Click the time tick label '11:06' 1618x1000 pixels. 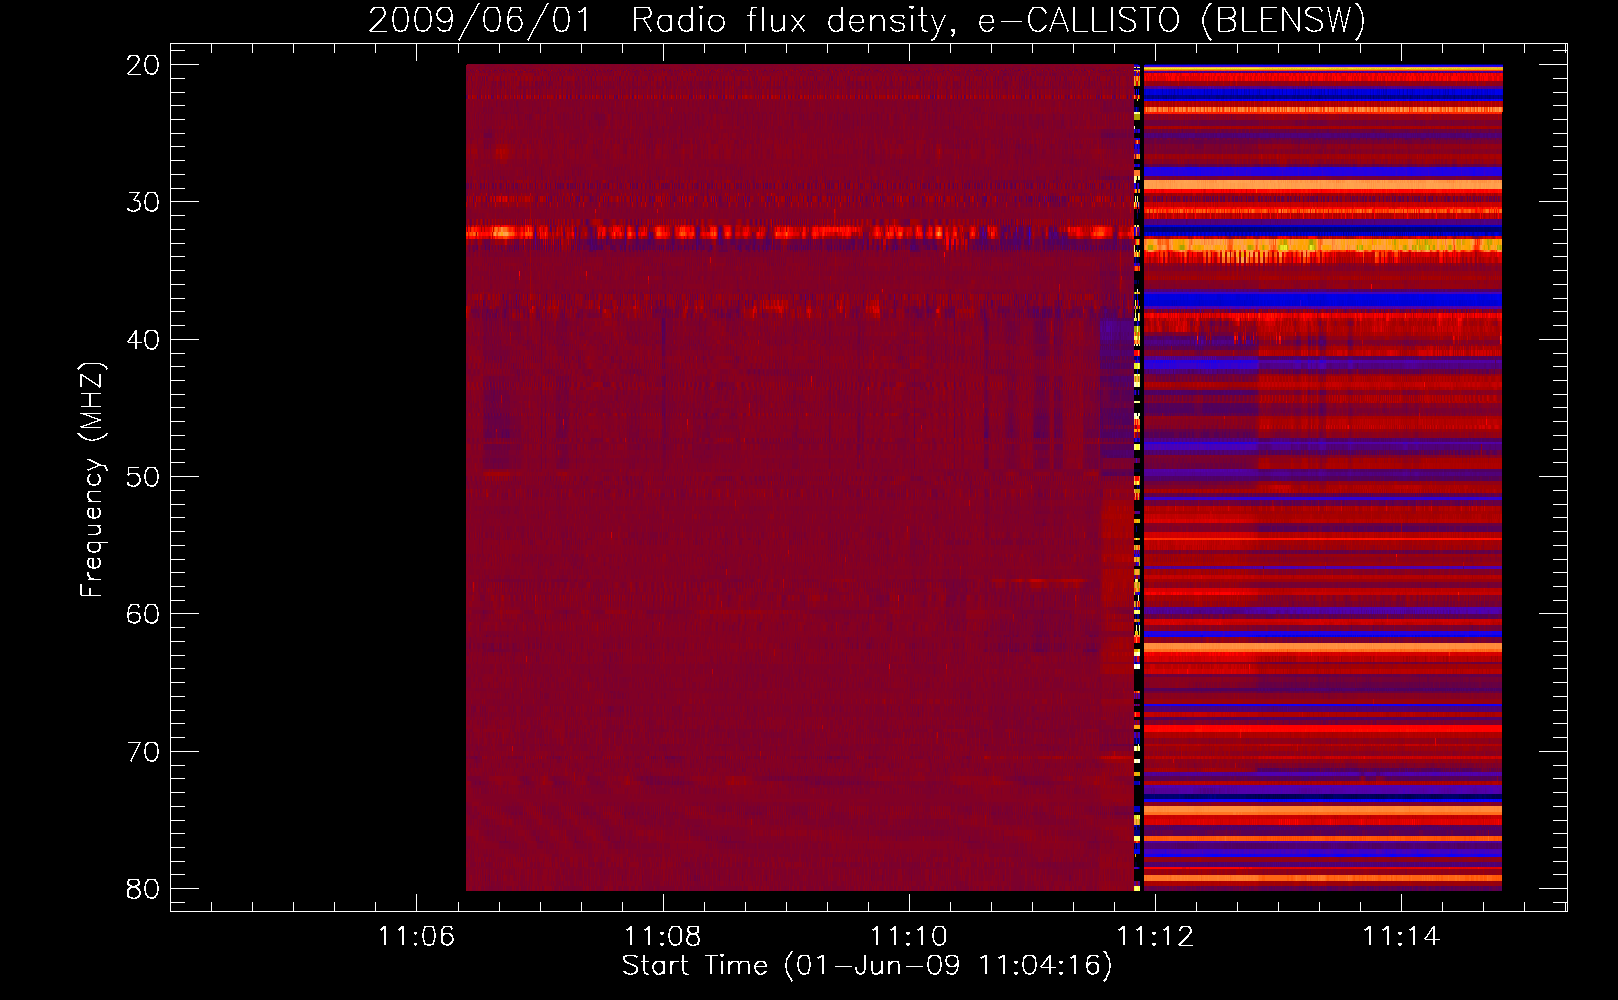pos(416,936)
